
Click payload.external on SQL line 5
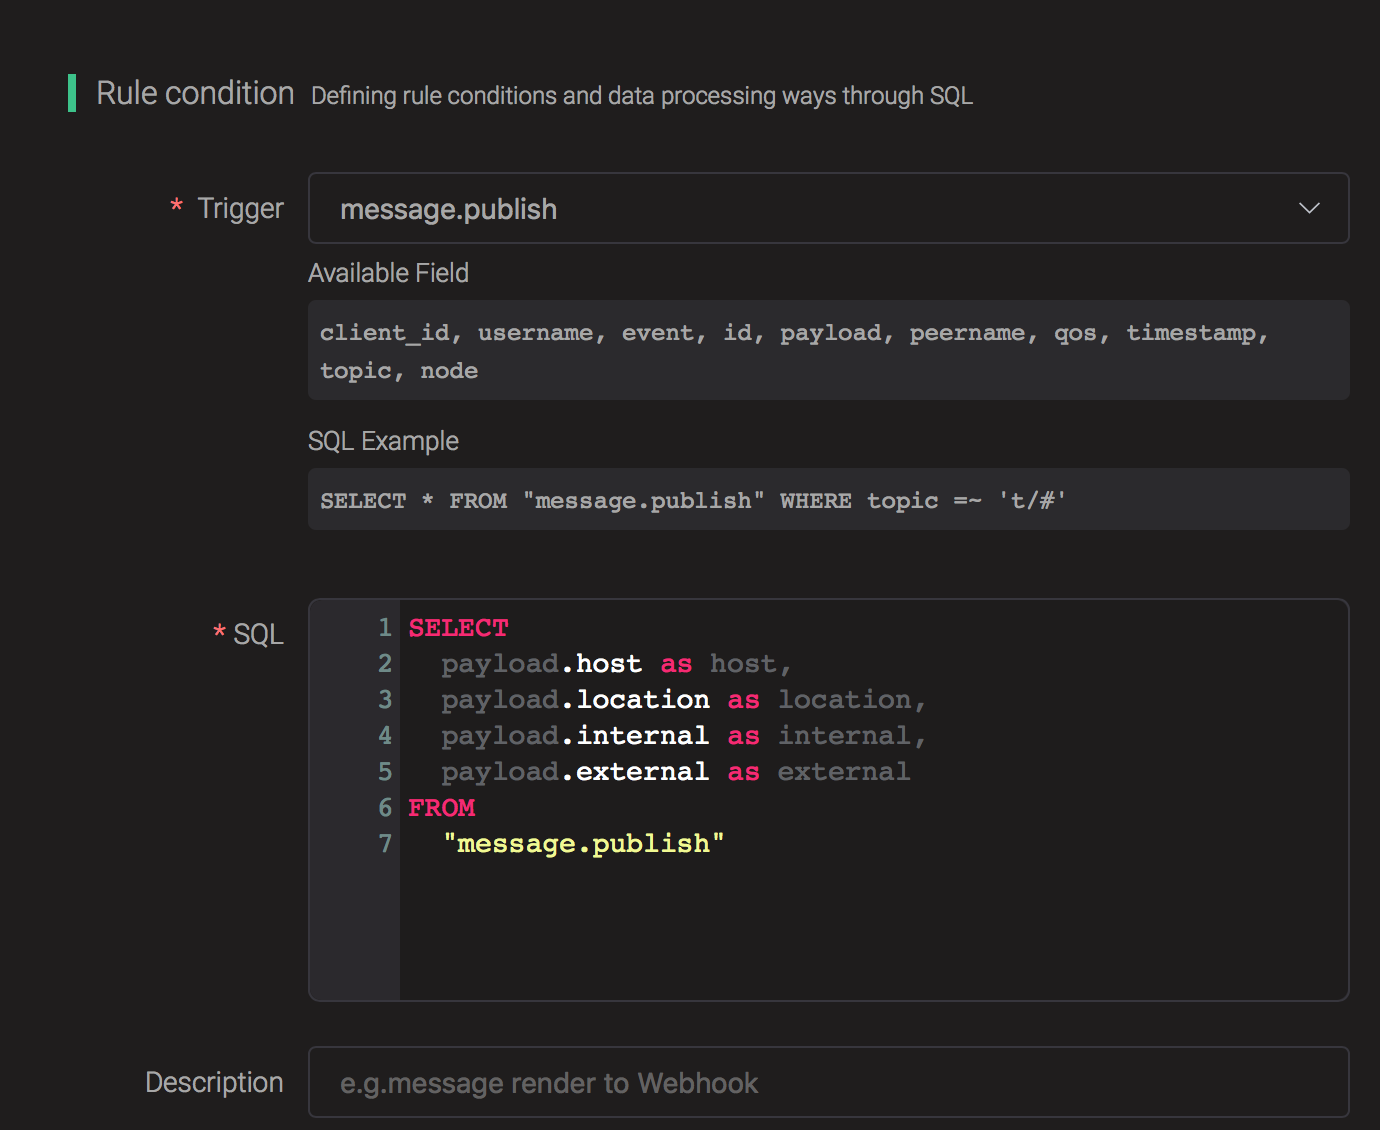pos(575,772)
